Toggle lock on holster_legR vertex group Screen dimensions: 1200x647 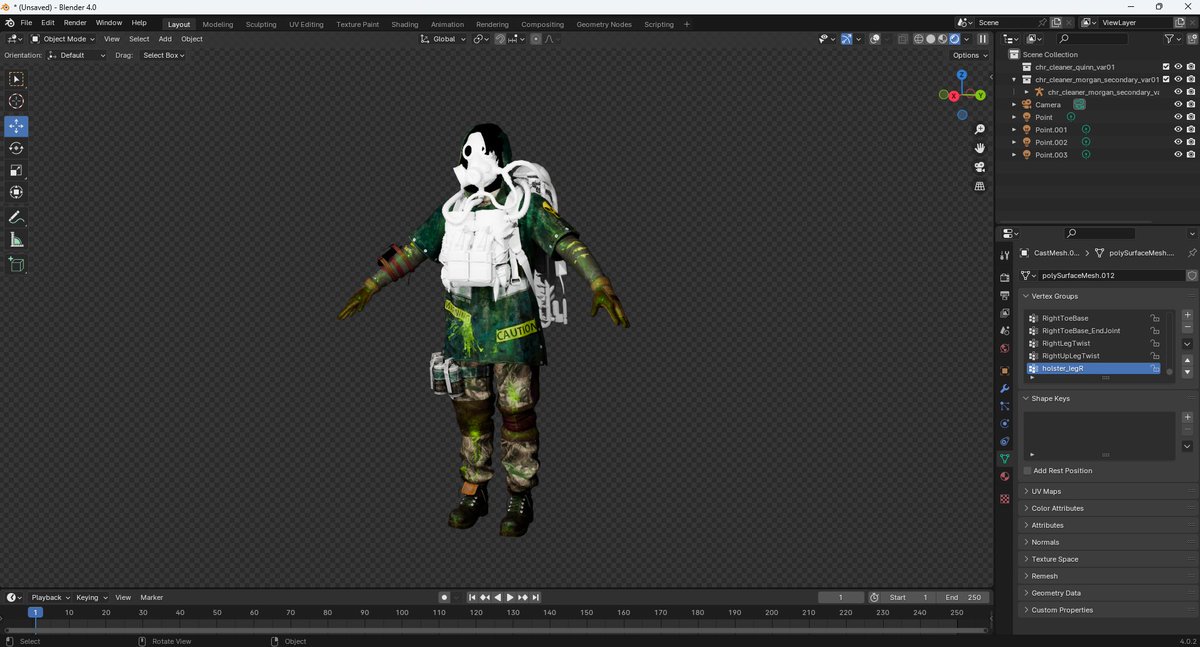click(x=1155, y=369)
